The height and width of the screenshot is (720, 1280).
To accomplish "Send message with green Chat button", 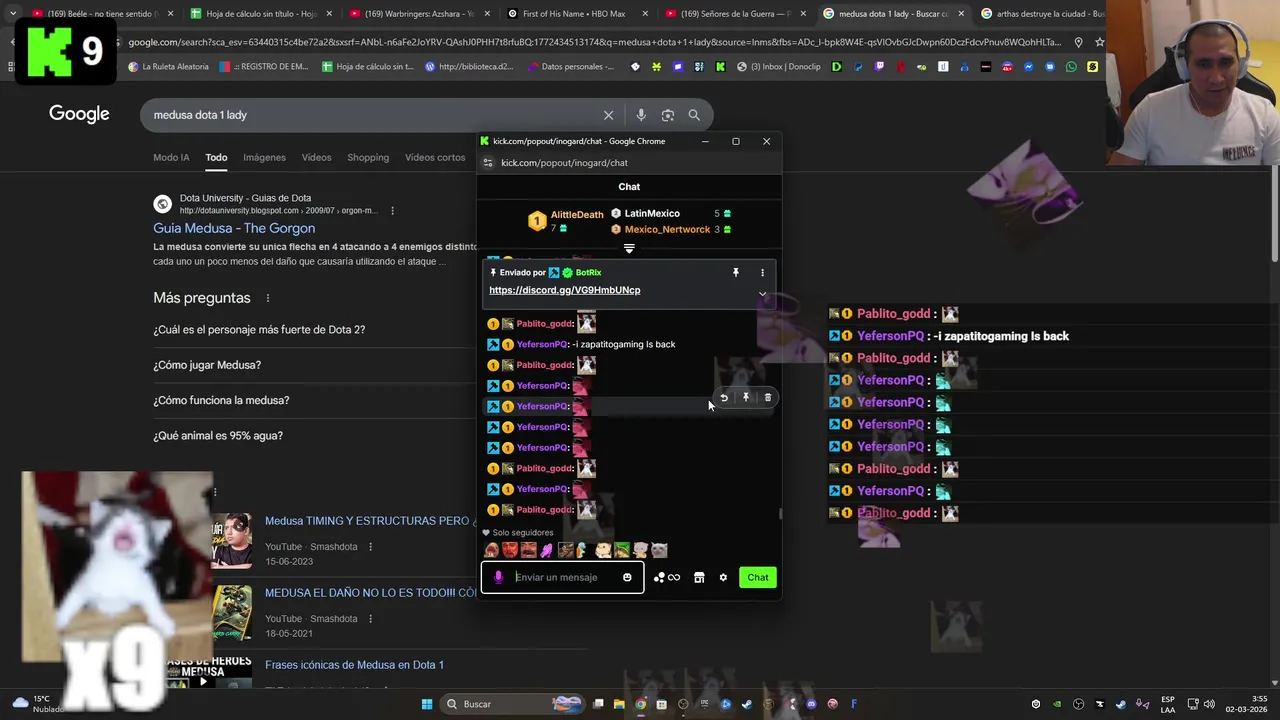I will click(758, 577).
